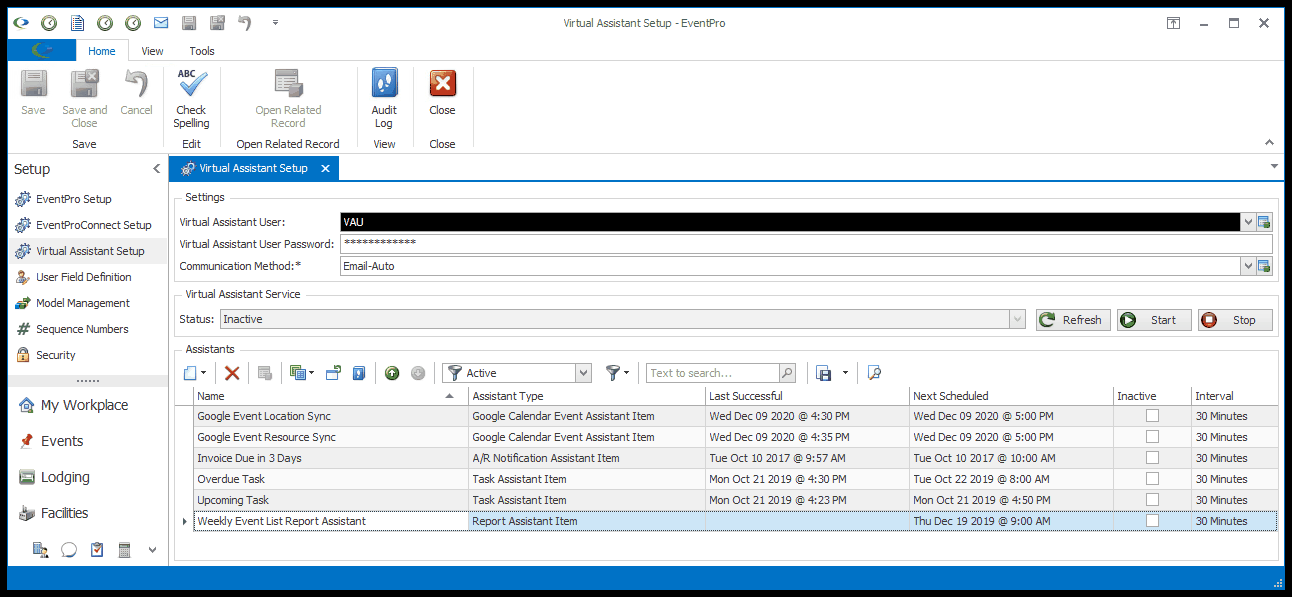Click the lookup icon beside Virtual Assistant User
The height and width of the screenshot is (597, 1292).
[x=1264, y=222]
